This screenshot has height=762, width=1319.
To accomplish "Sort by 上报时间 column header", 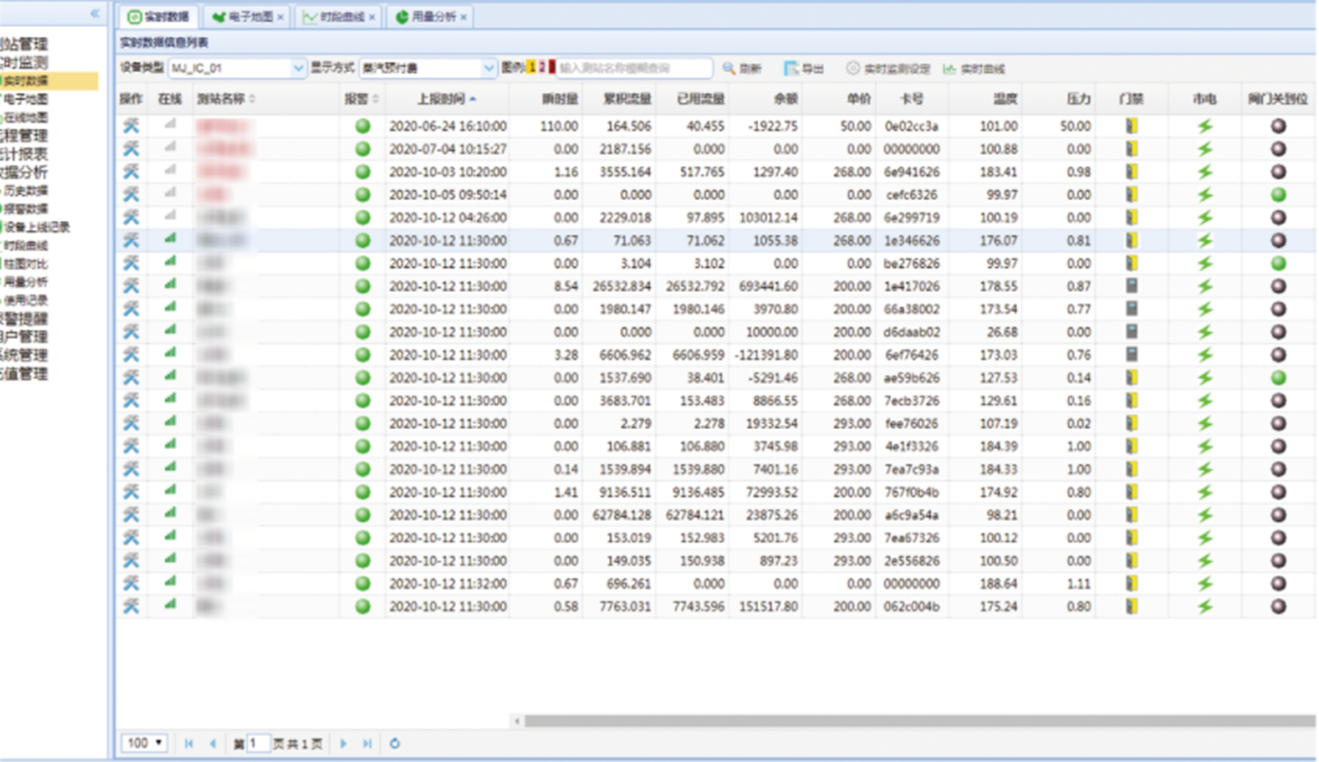I will coord(447,99).
